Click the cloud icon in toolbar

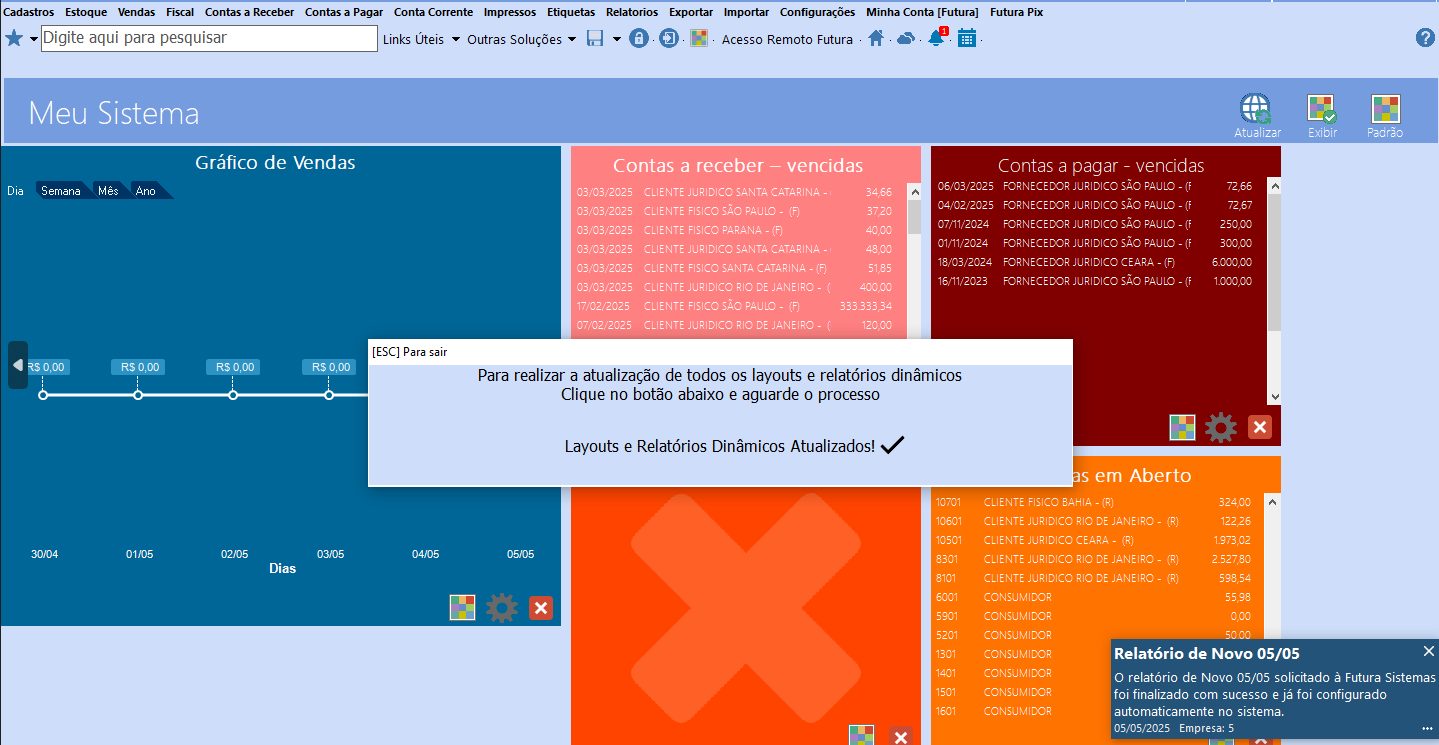(x=906, y=38)
